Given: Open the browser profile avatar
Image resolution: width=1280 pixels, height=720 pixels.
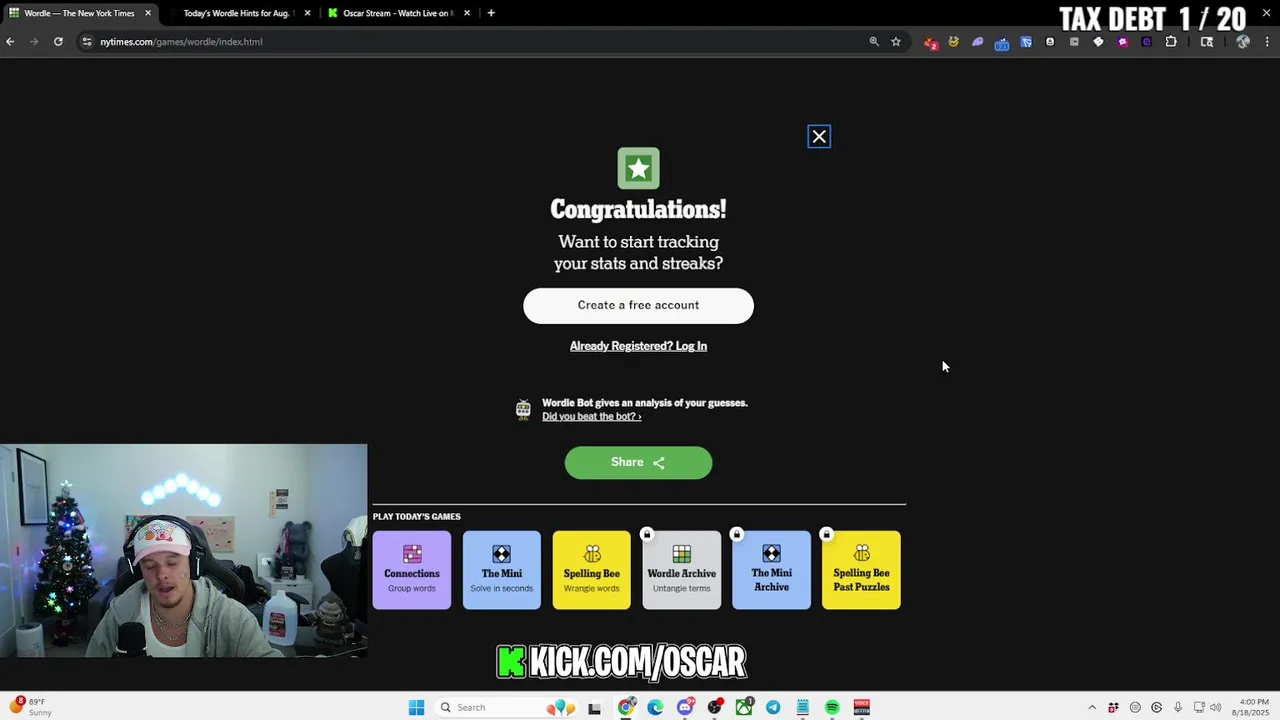Looking at the screenshot, I should [x=1243, y=42].
